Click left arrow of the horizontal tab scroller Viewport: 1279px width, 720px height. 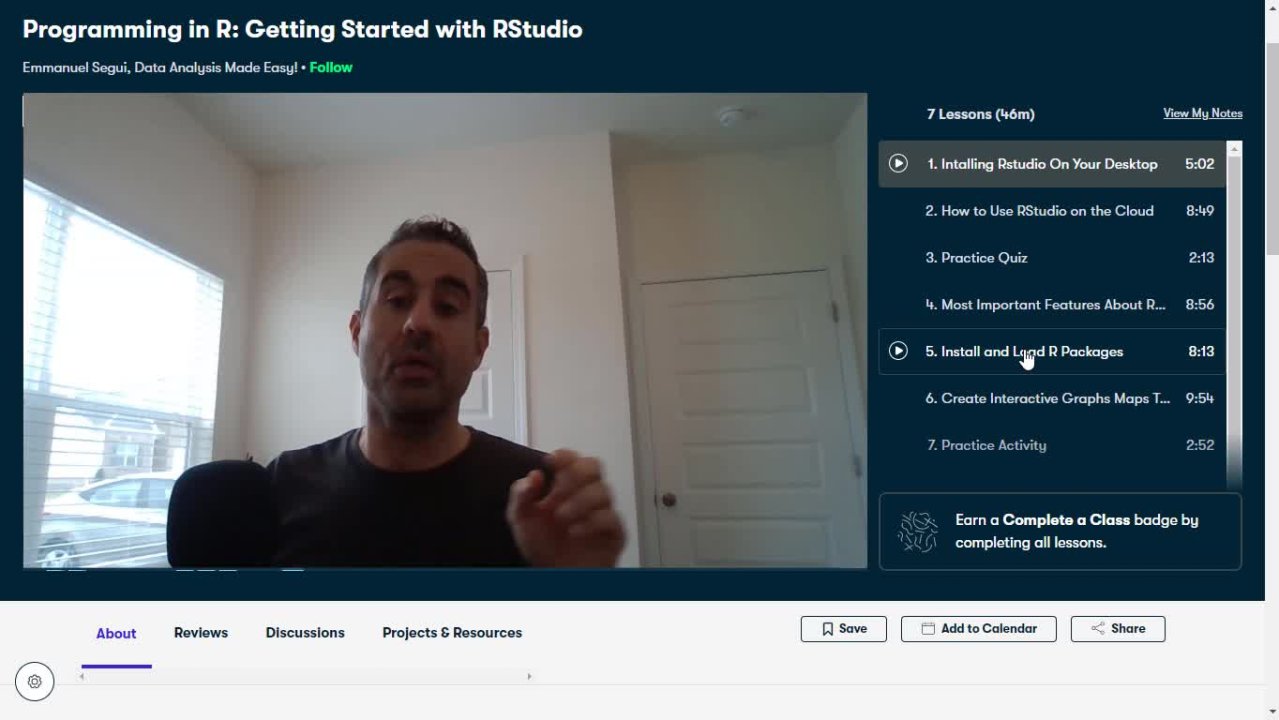[82, 677]
